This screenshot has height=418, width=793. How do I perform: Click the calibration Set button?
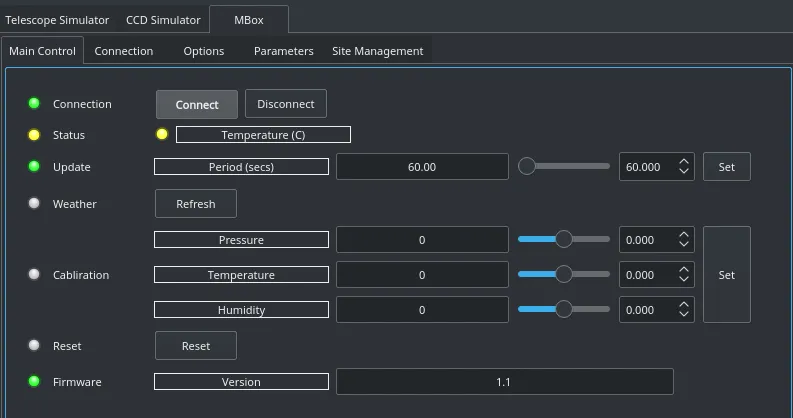click(x=727, y=274)
